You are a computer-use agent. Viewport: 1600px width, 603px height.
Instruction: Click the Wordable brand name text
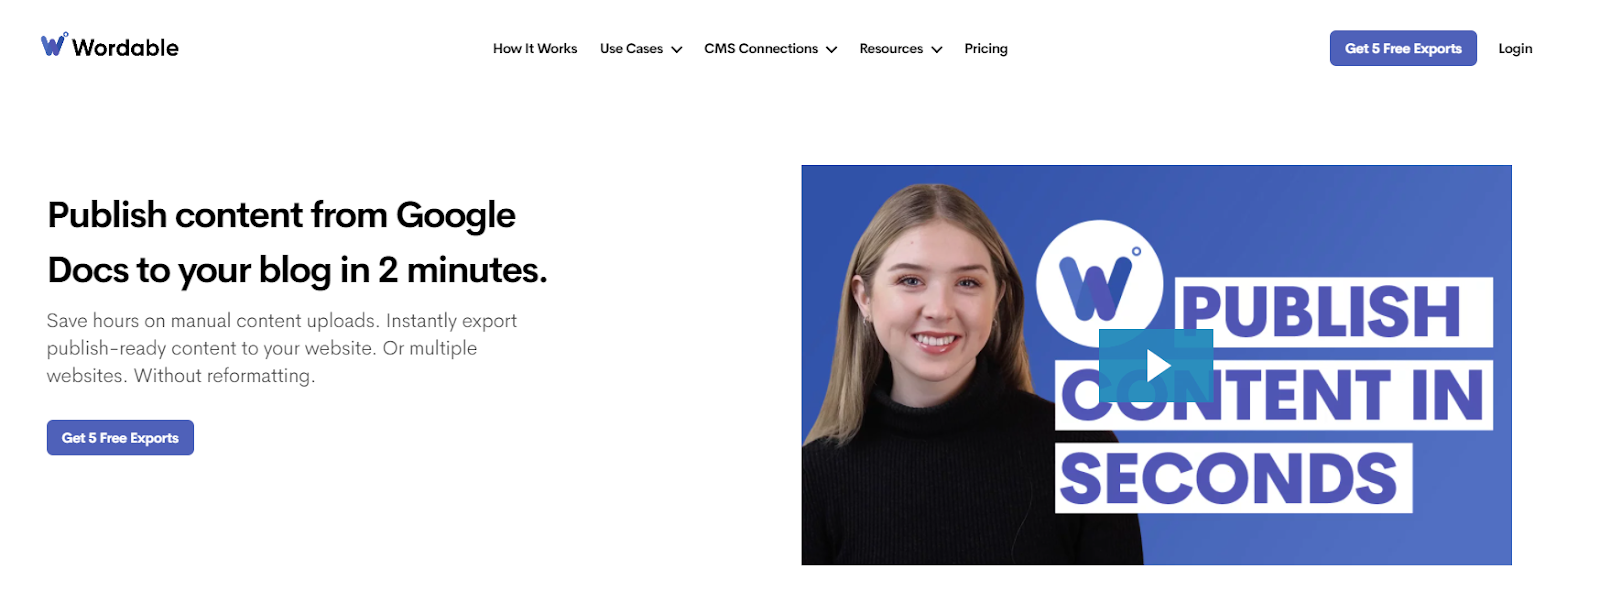click(x=125, y=47)
